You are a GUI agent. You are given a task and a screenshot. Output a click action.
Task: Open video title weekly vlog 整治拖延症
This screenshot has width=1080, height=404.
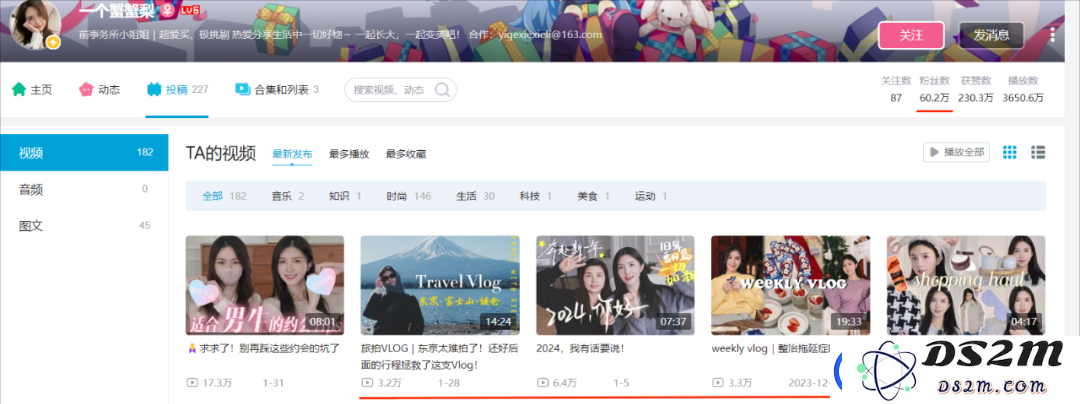pyautogui.click(x=771, y=349)
